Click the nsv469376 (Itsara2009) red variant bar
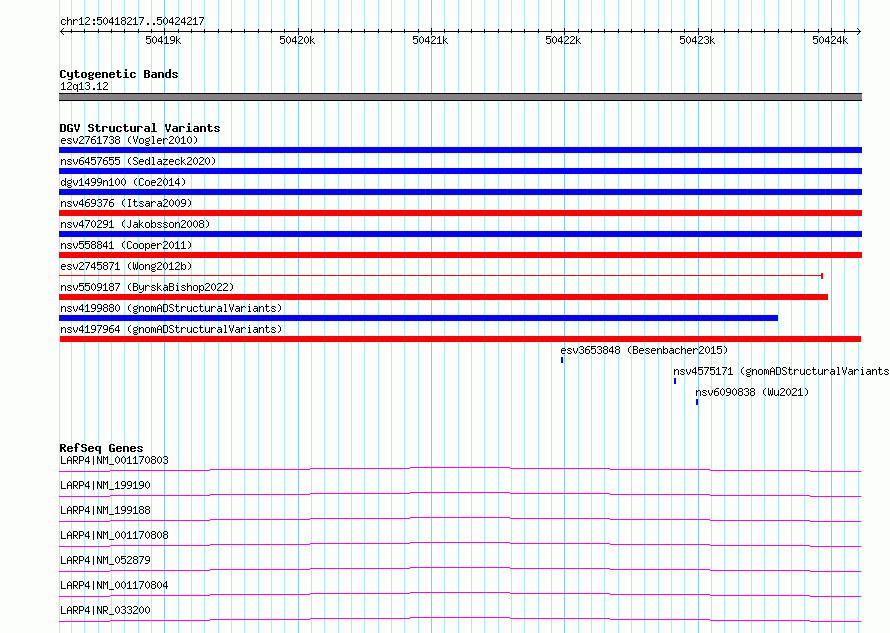This screenshot has height=633, width=890. click(x=460, y=213)
